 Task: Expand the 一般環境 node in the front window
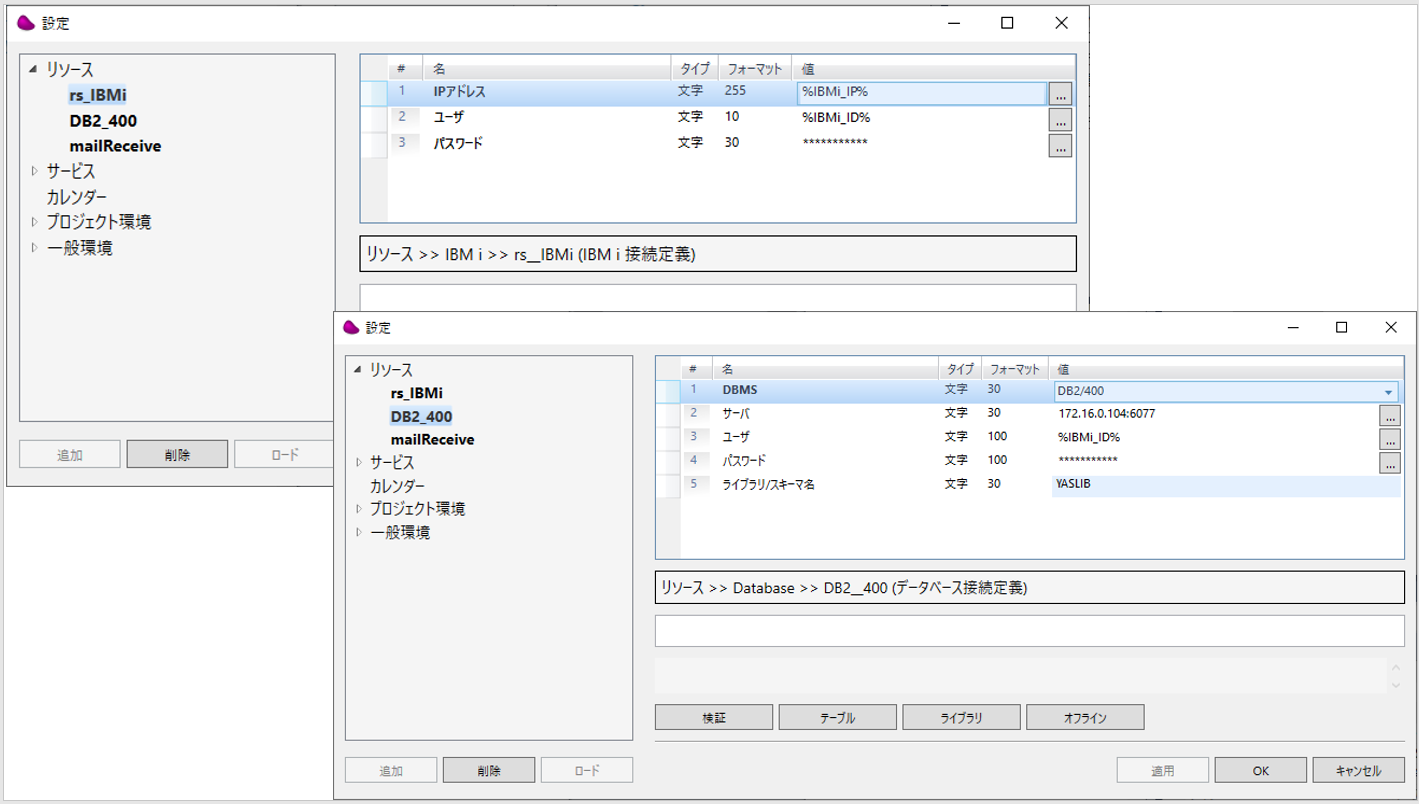pyautogui.click(x=359, y=533)
